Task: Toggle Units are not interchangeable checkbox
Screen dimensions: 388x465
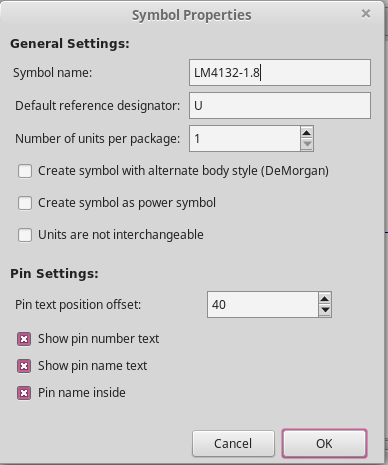Action: (25, 235)
